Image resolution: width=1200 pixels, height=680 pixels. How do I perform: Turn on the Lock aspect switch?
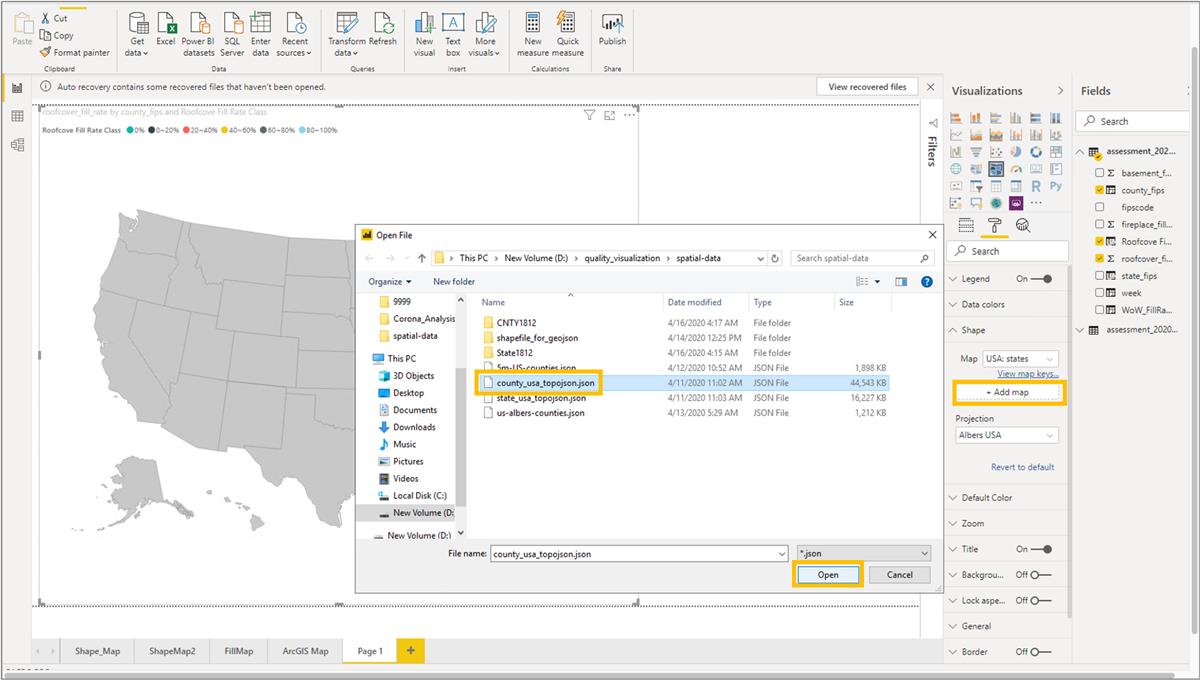pos(1042,601)
